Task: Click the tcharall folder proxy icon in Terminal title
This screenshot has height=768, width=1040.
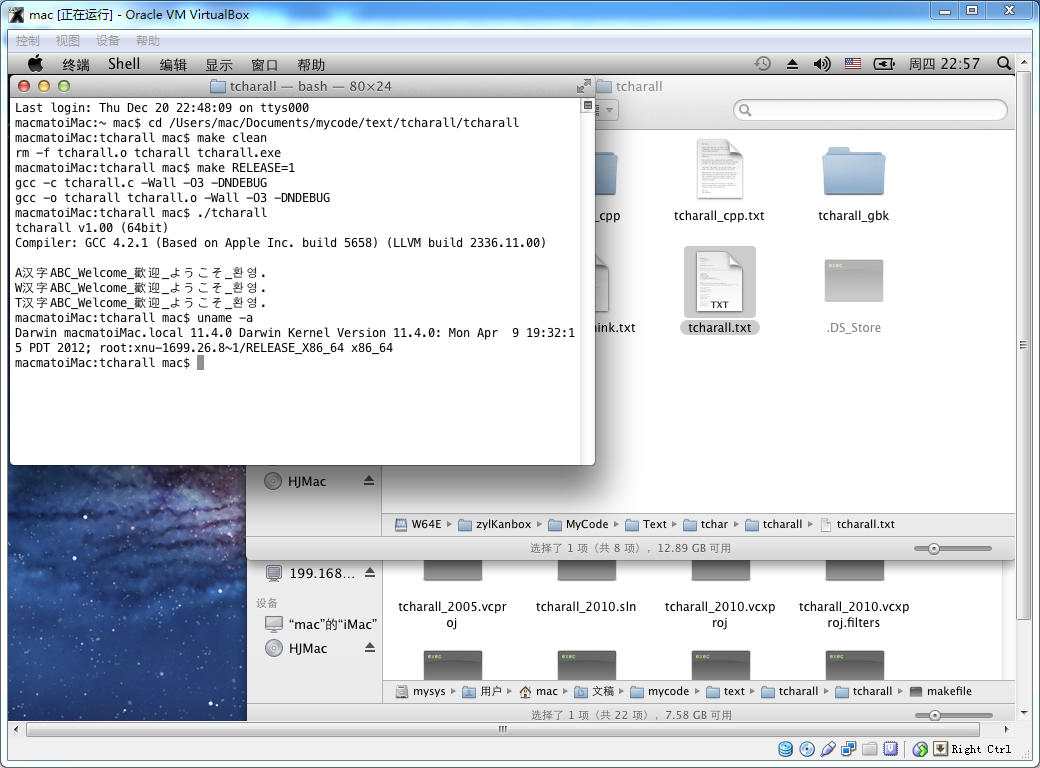Action: tap(218, 86)
